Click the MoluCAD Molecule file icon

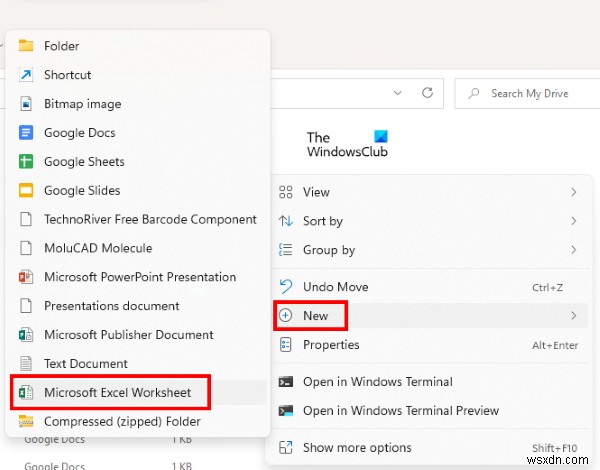pos(26,248)
